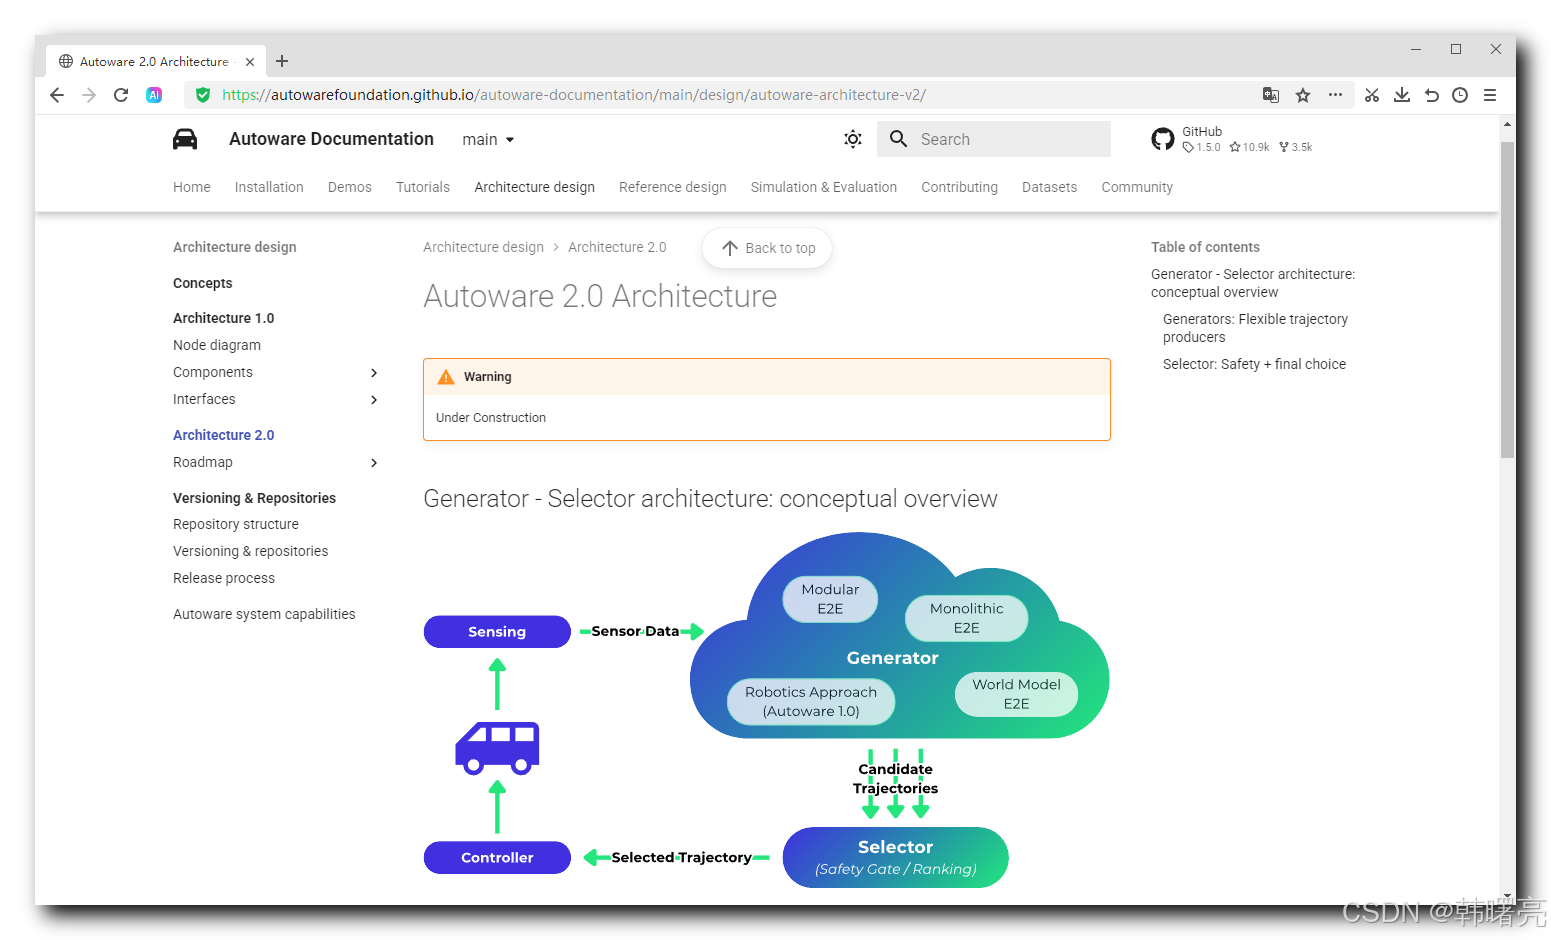
Task: Open the page translate icon
Action: tap(1271, 95)
